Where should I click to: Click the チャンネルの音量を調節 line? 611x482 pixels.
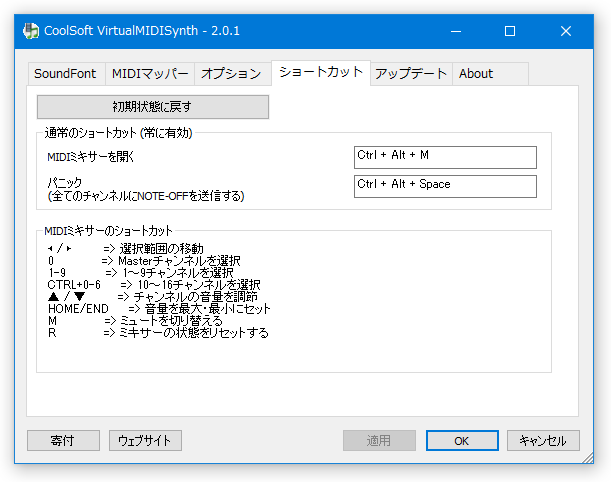152,297
